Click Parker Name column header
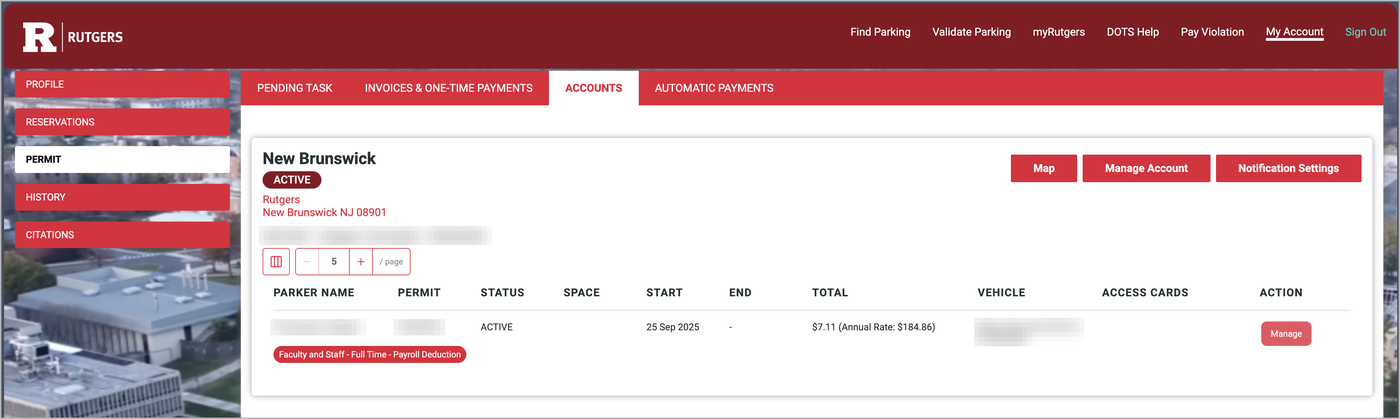 tap(314, 293)
